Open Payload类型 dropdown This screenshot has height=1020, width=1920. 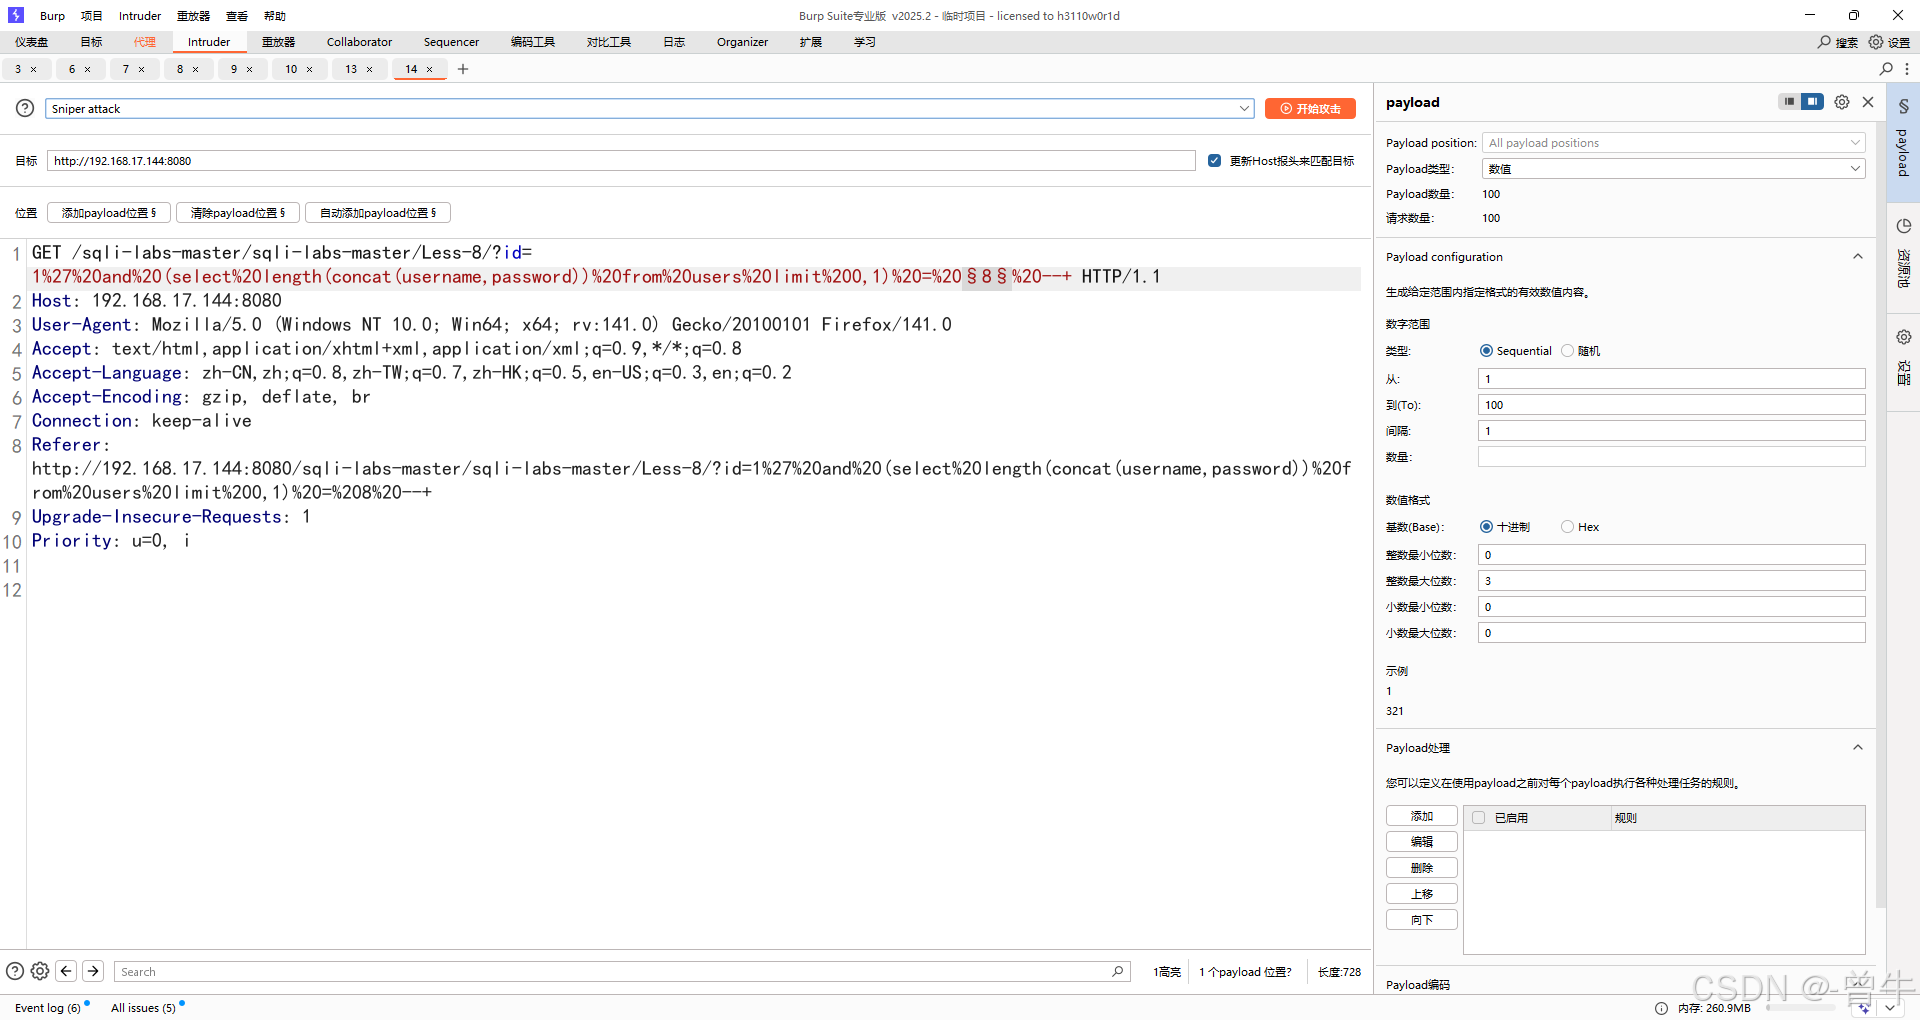(x=1673, y=169)
